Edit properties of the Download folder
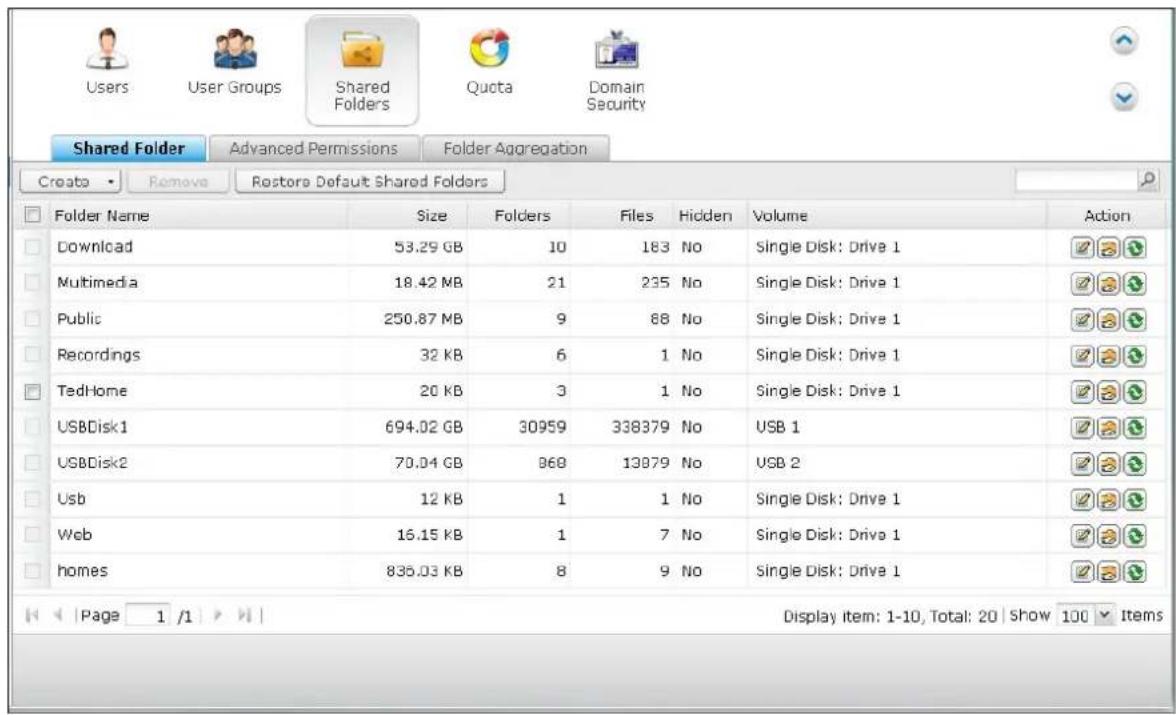 click(x=1082, y=248)
